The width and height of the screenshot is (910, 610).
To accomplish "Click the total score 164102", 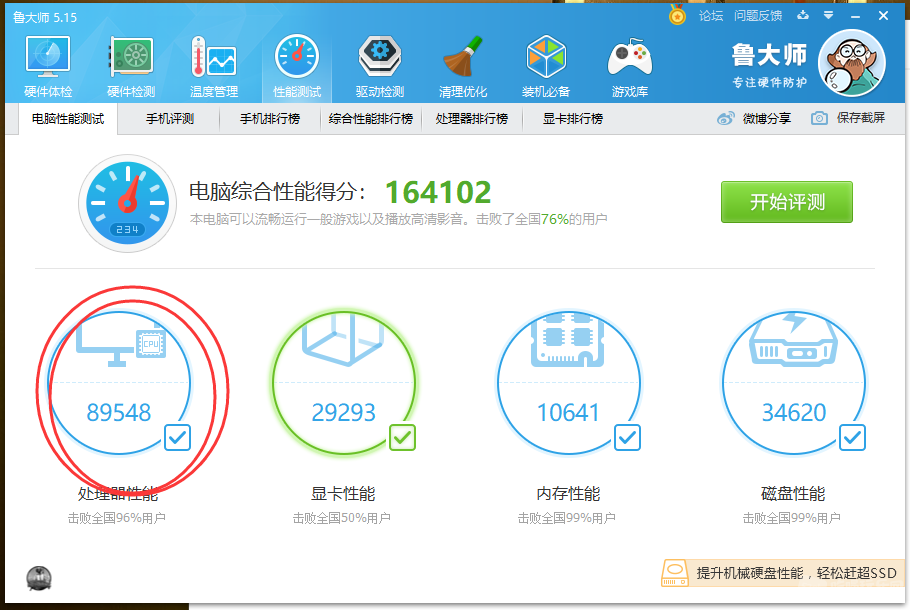I will 438,192.
